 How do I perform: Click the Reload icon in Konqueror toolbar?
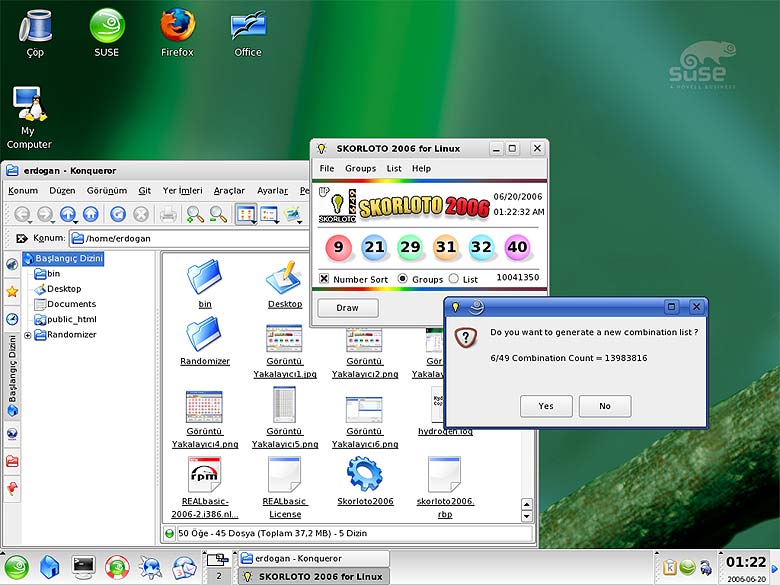click(118, 213)
